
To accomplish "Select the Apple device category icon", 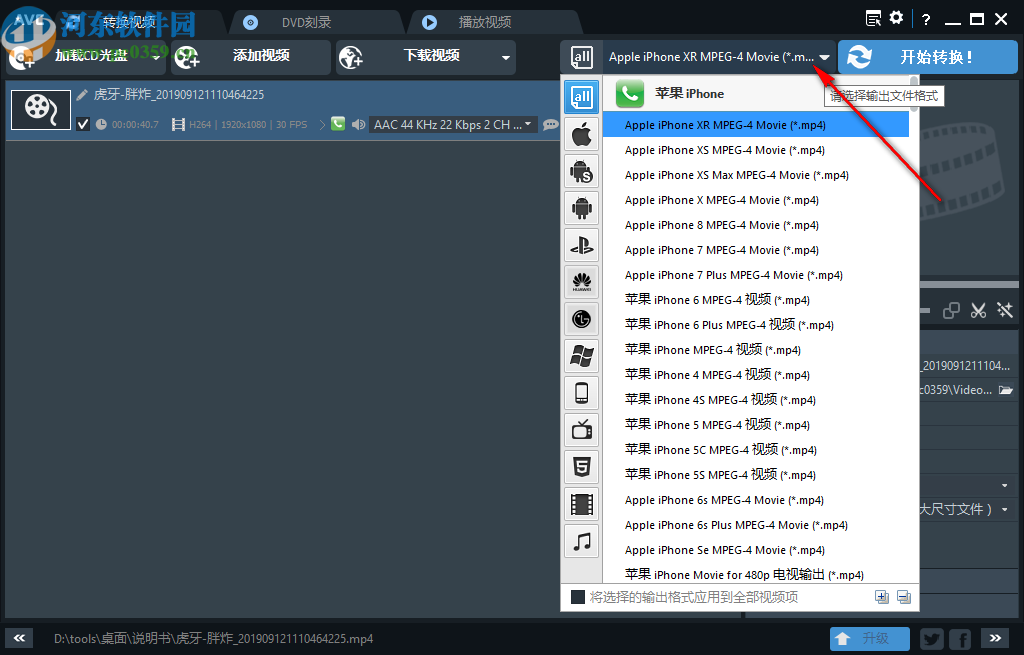I will (582, 134).
